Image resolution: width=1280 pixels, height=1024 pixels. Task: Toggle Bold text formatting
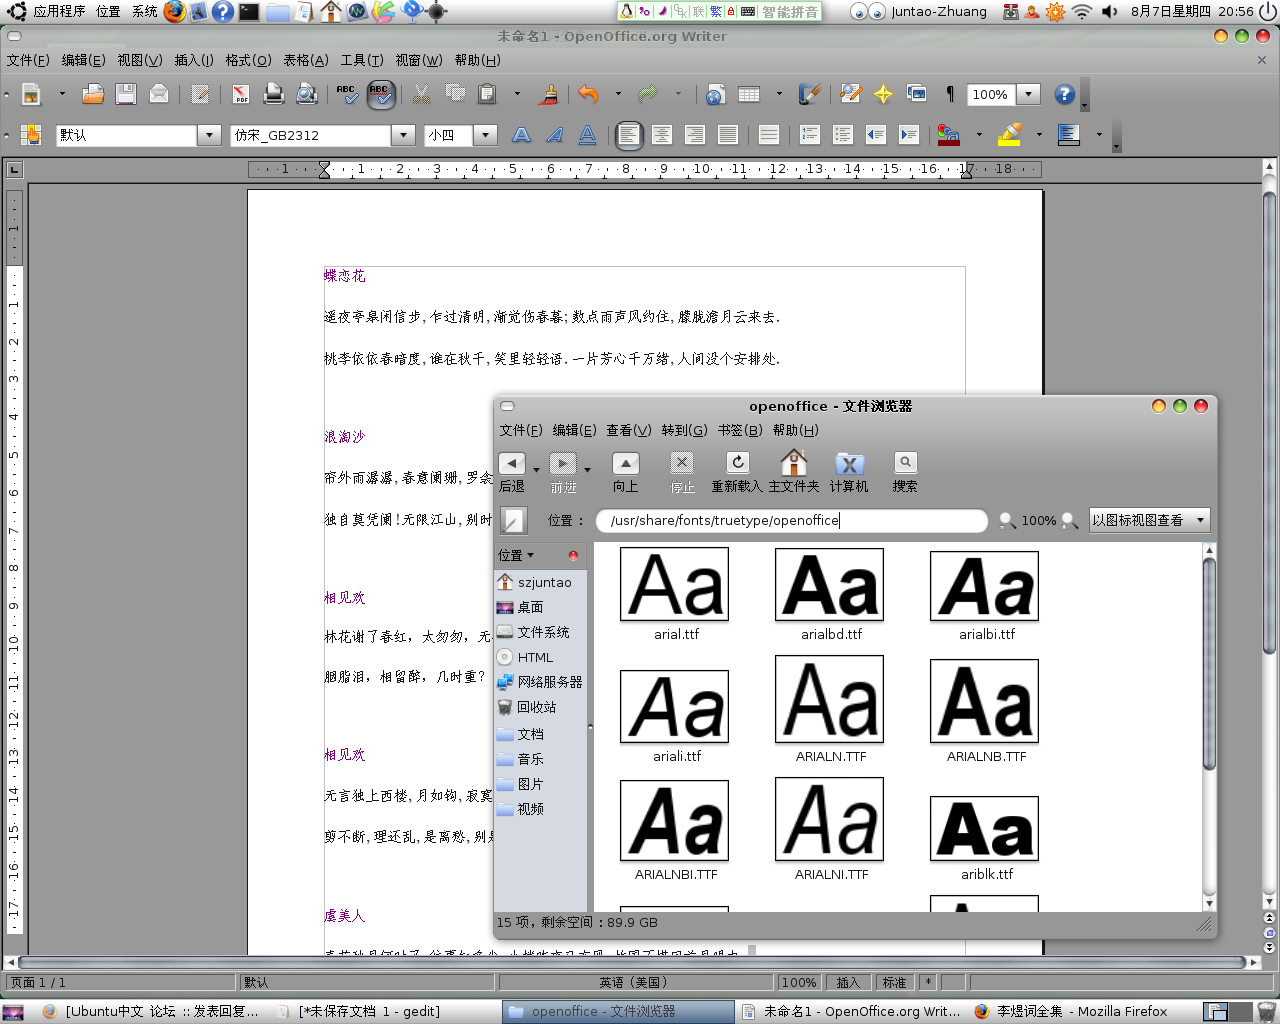point(521,135)
